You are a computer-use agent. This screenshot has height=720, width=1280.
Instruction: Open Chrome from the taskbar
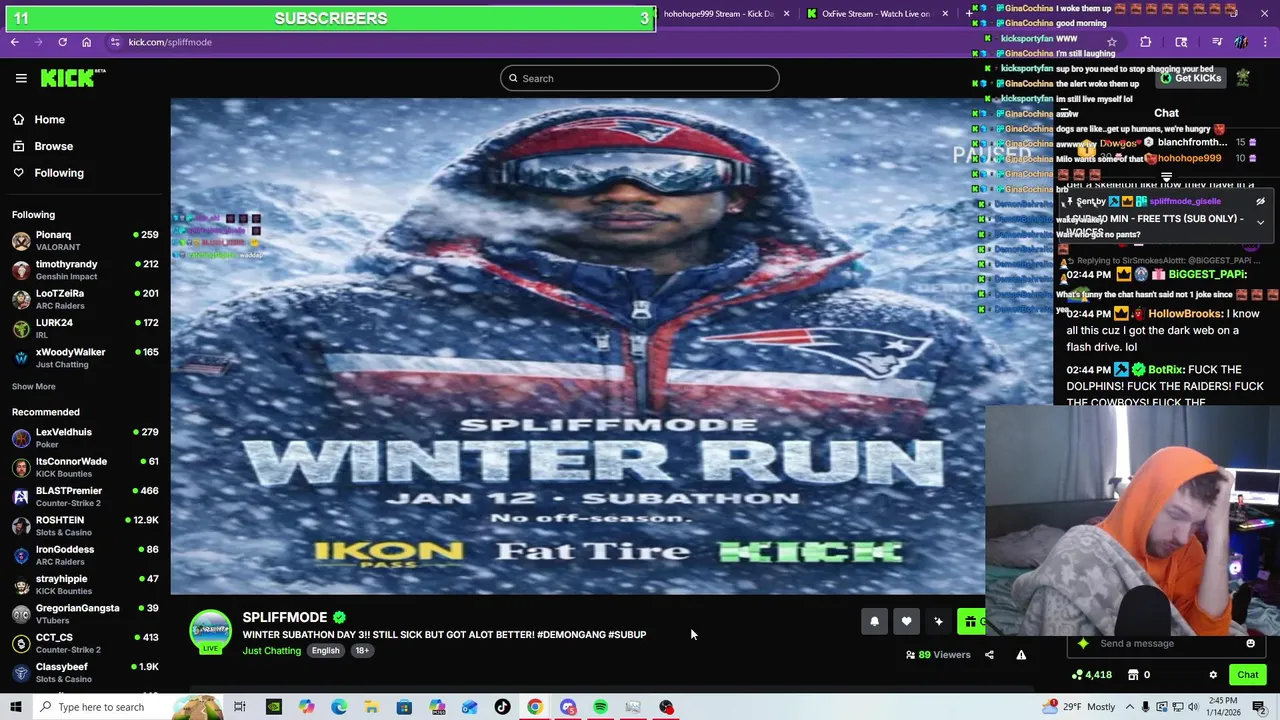click(x=535, y=707)
